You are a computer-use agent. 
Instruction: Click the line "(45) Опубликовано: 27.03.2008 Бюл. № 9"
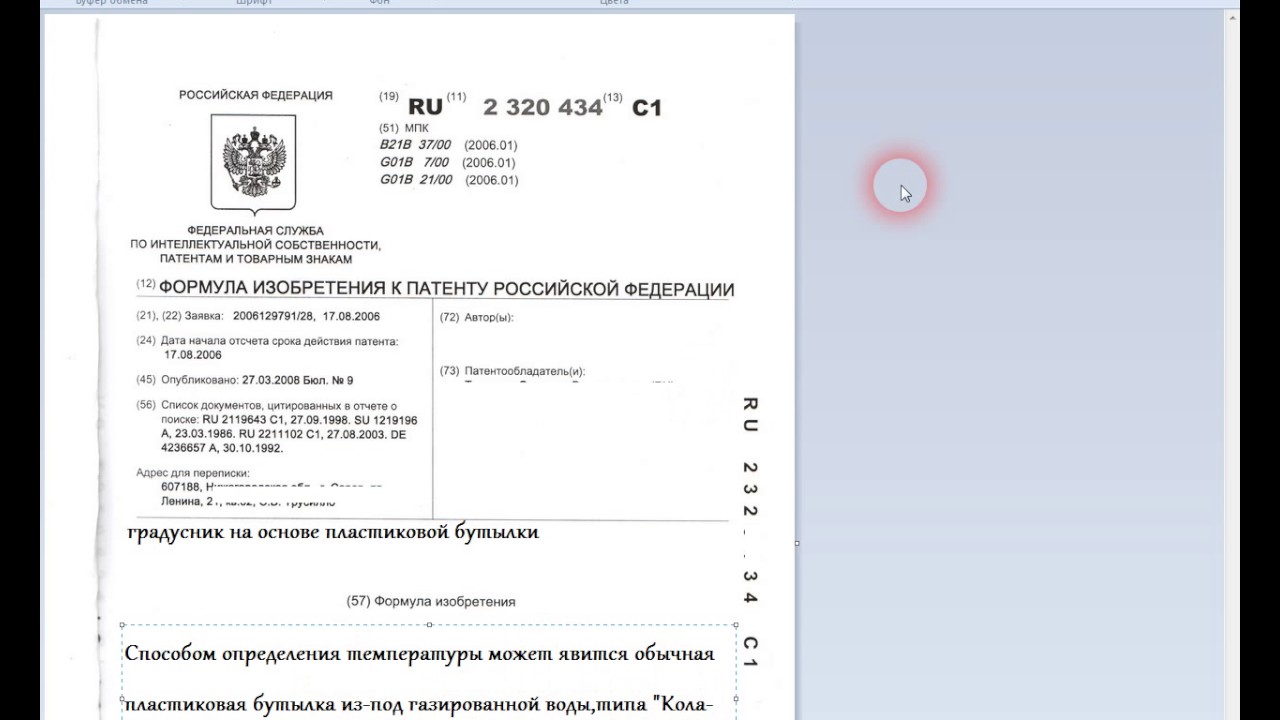[x=245, y=380]
